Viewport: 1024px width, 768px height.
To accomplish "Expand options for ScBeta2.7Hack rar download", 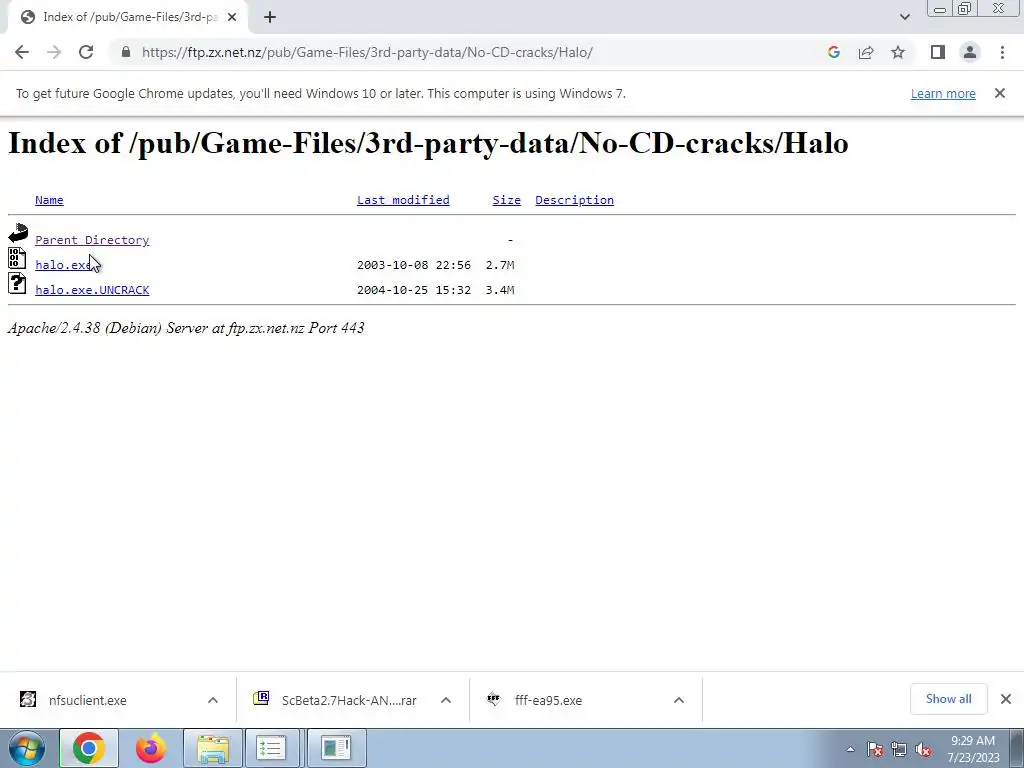I will pos(446,700).
